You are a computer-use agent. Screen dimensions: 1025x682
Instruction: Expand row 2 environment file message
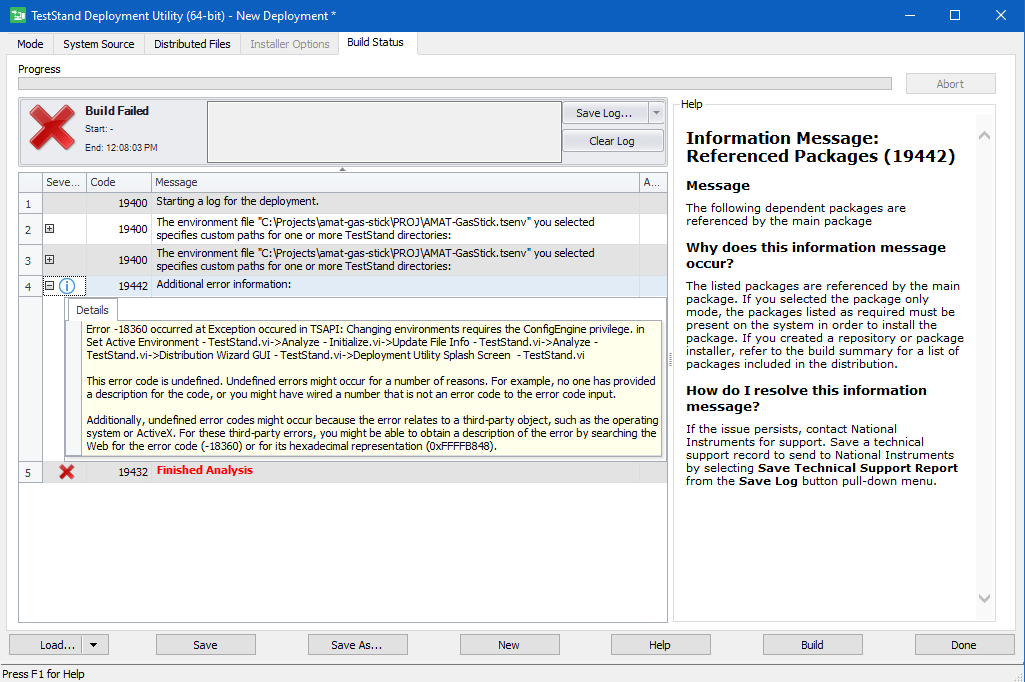(49, 228)
